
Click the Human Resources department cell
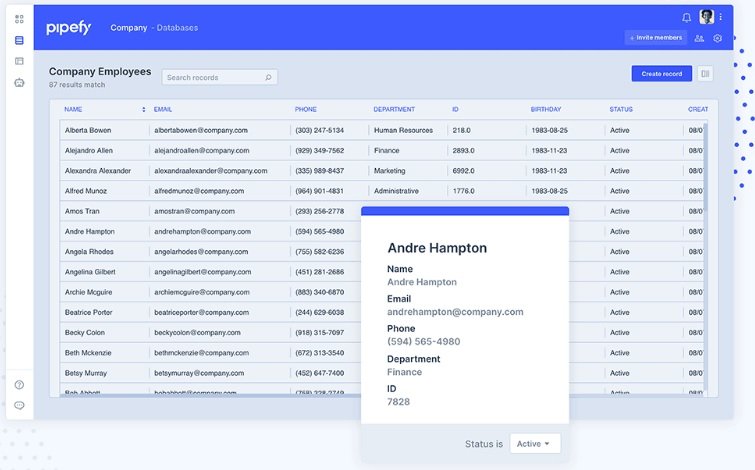click(x=404, y=130)
